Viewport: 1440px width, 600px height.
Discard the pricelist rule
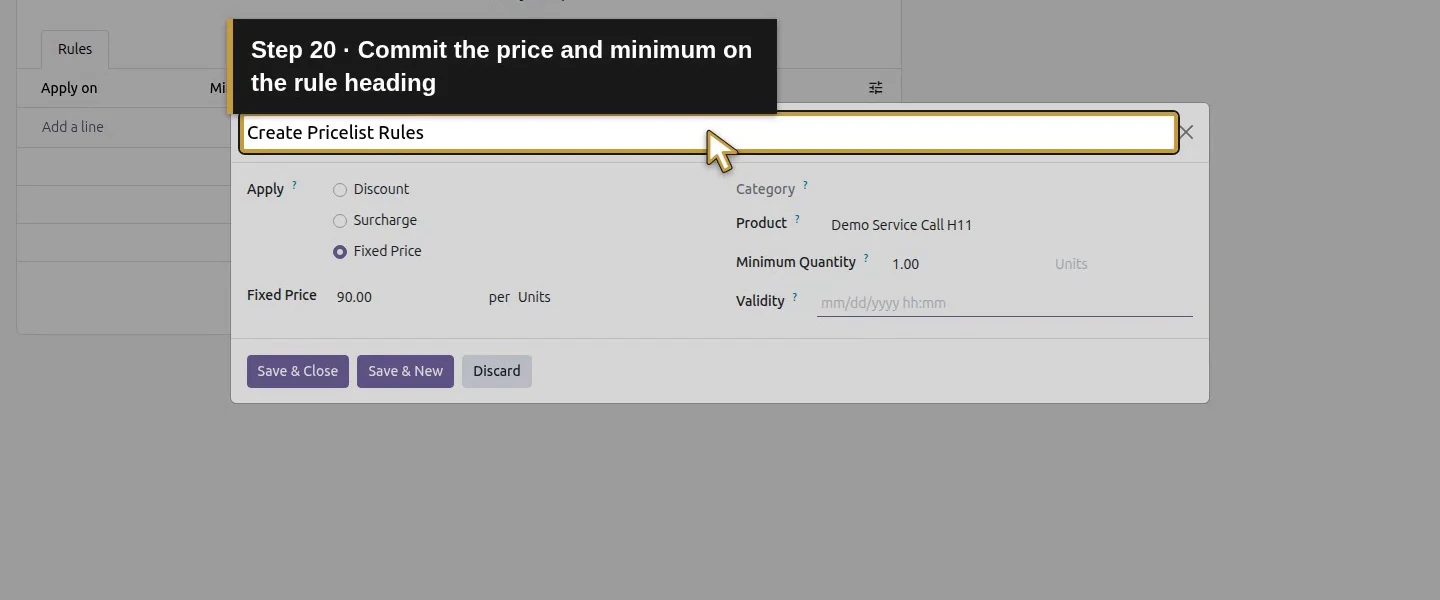click(497, 371)
